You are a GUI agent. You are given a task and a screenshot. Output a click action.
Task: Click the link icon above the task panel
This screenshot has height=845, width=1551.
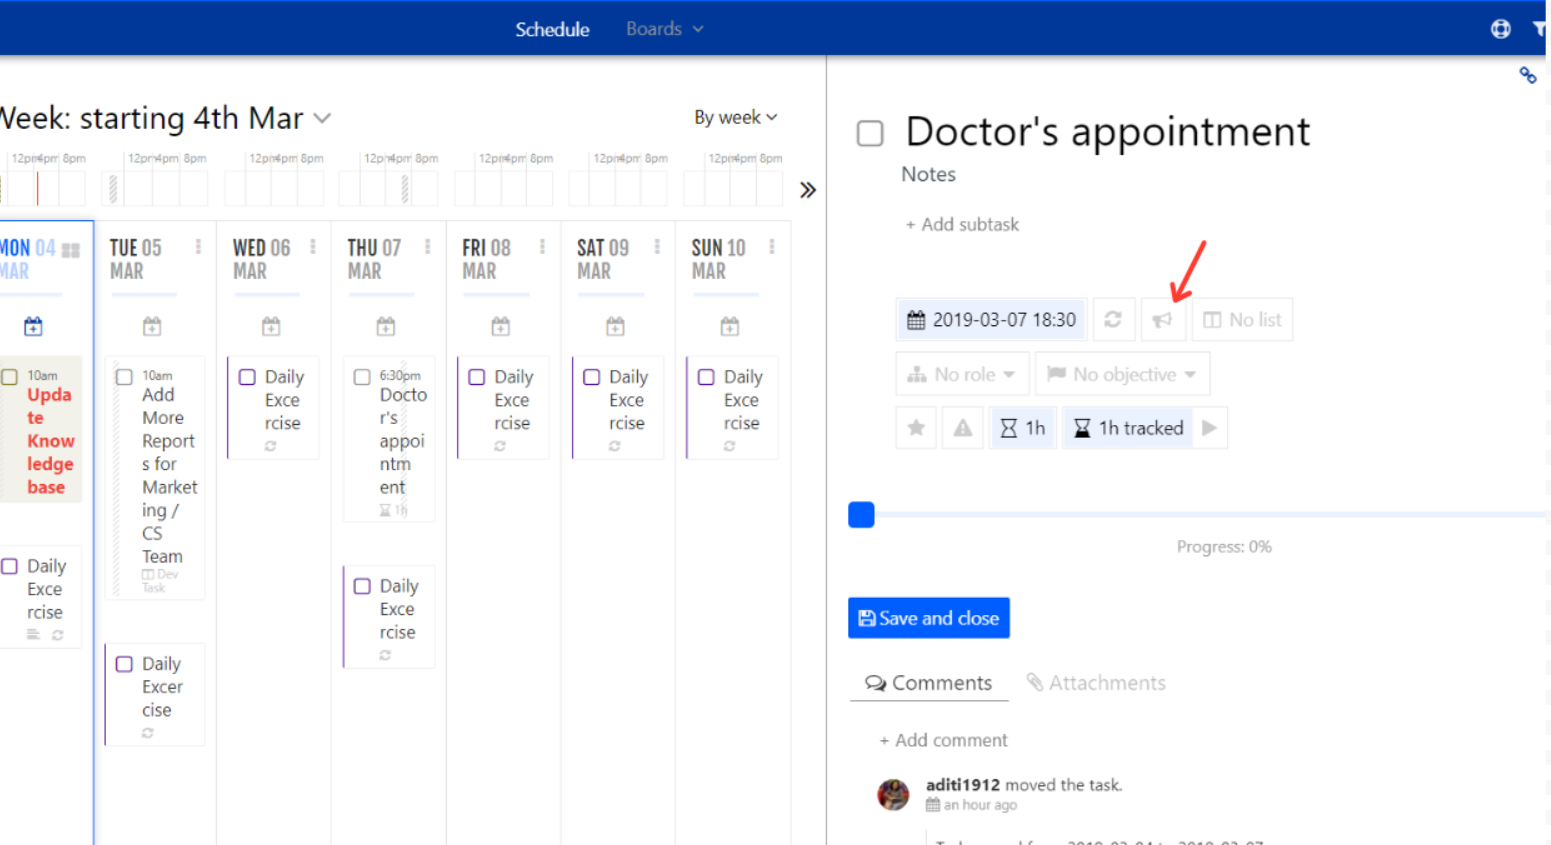tap(1527, 75)
